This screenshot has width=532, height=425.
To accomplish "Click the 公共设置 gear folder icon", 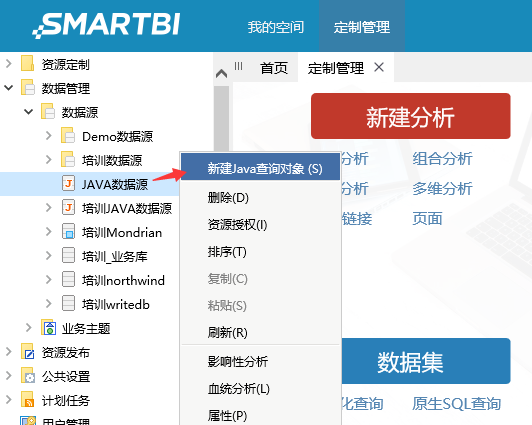I will coord(27,376).
